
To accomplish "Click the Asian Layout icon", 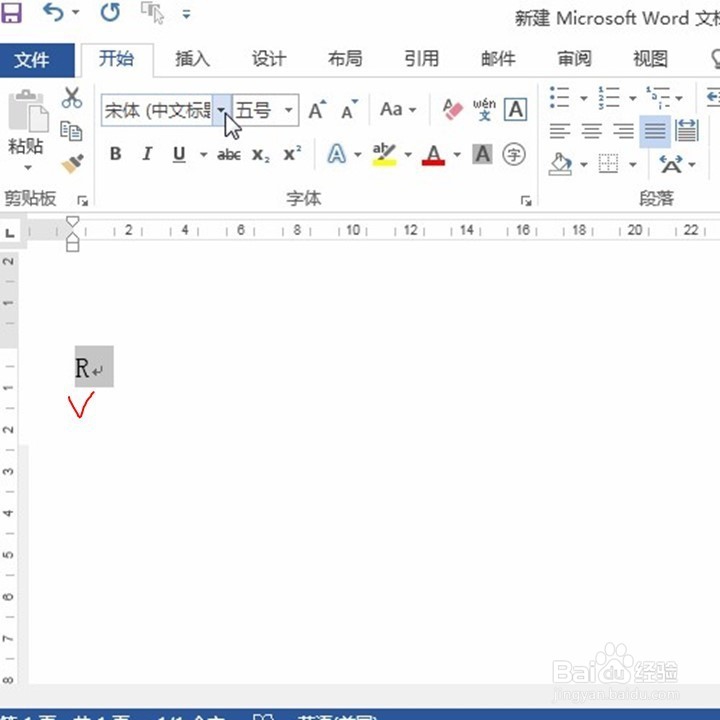I will tap(671, 164).
